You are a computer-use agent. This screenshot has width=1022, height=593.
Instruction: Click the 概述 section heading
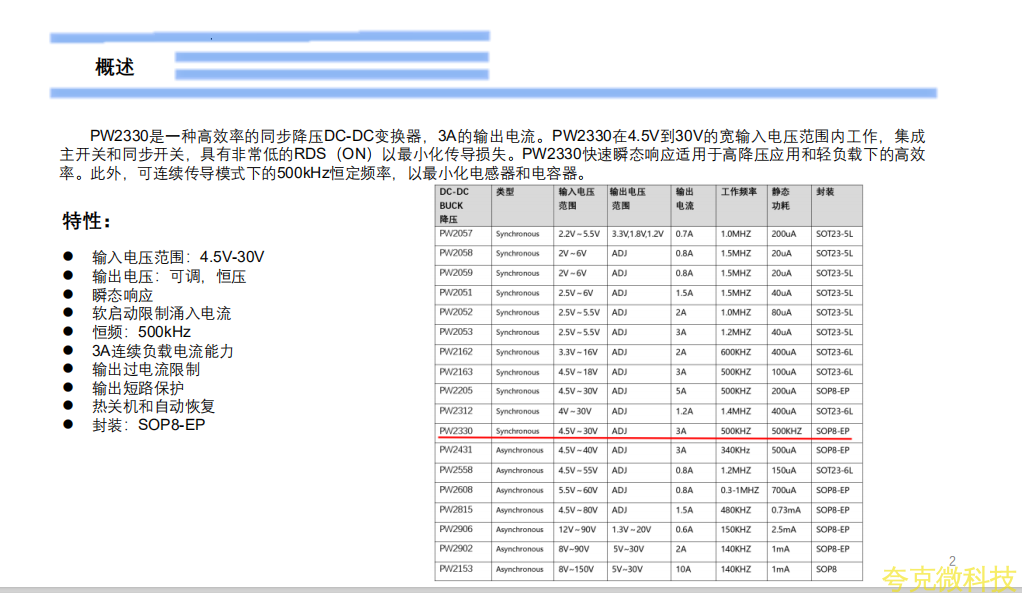pyautogui.click(x=115, y=67)
